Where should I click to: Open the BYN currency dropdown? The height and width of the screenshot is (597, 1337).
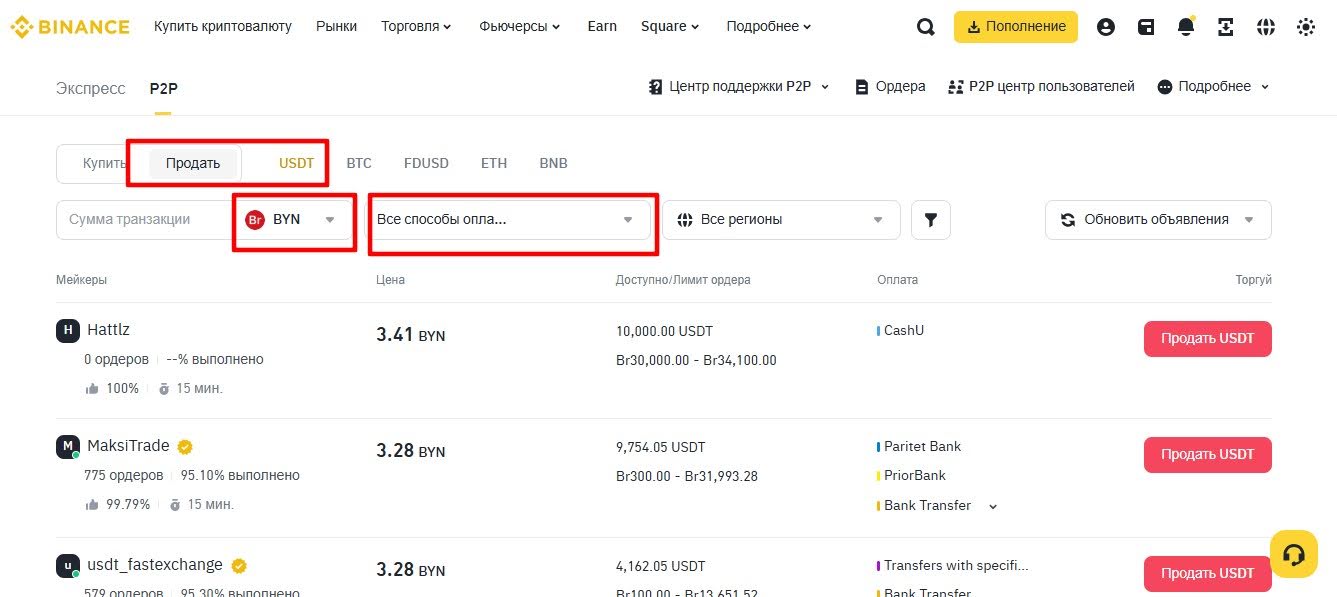tap(294, 221)
